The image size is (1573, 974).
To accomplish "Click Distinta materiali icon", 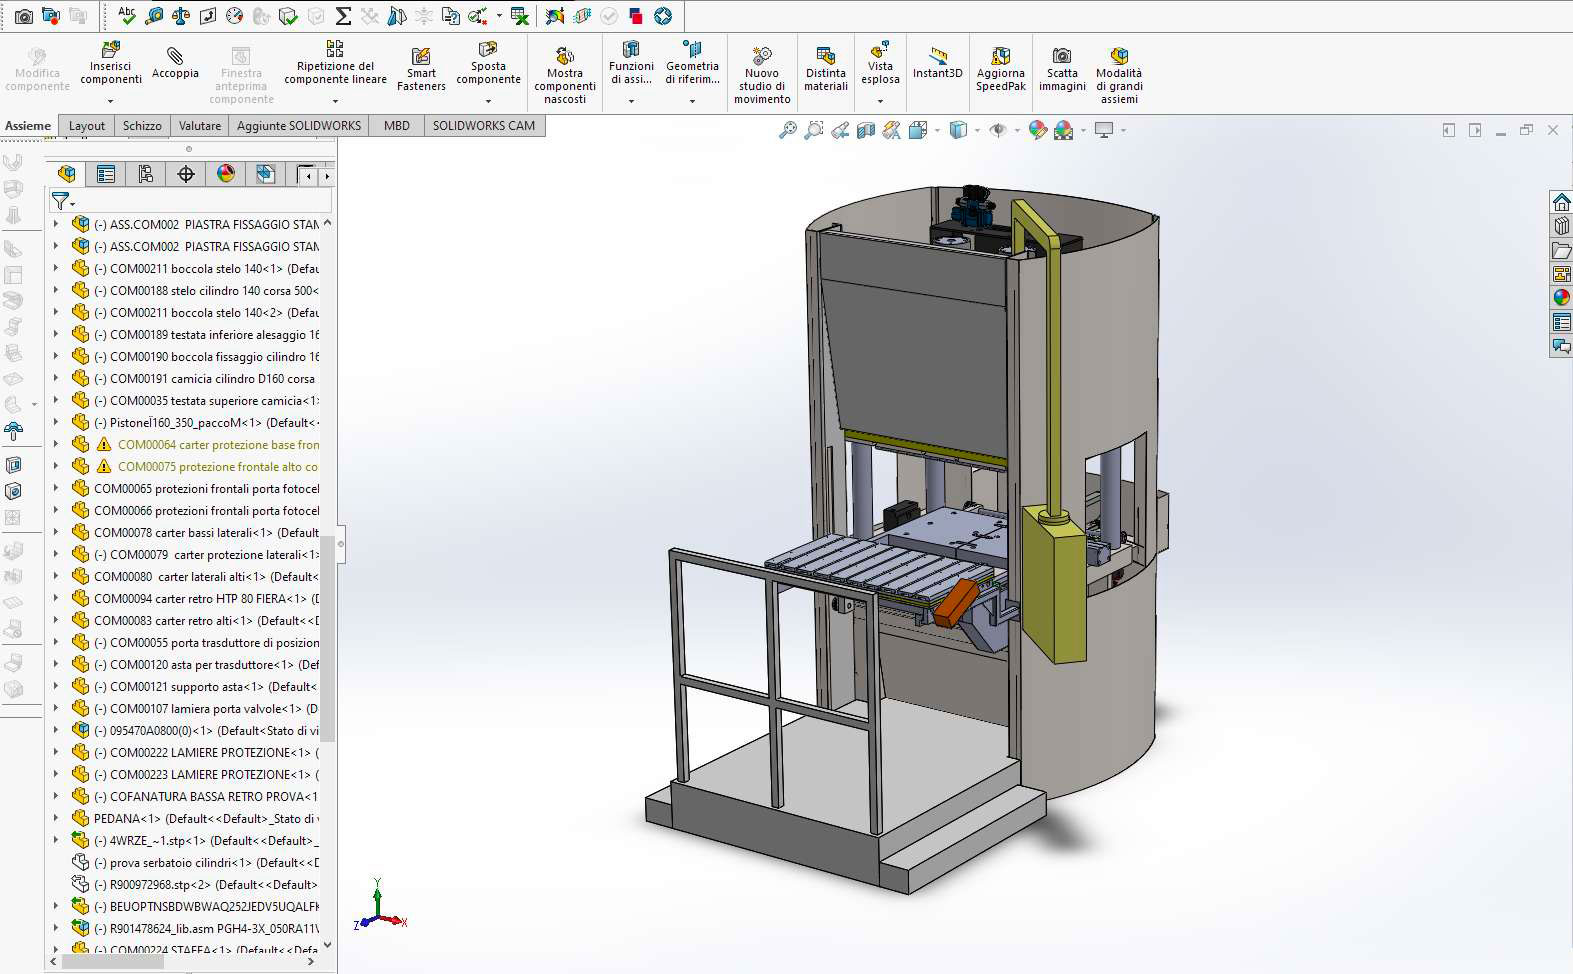I will pos(826,56).
